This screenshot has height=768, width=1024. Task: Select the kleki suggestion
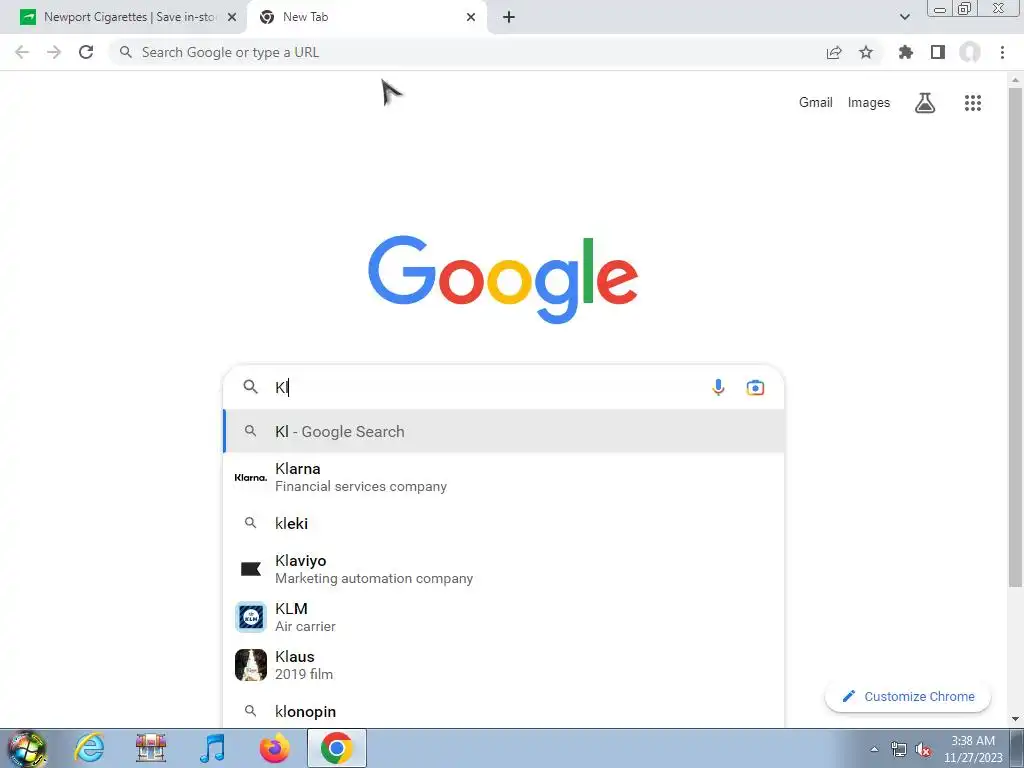[x=504, y=523]
